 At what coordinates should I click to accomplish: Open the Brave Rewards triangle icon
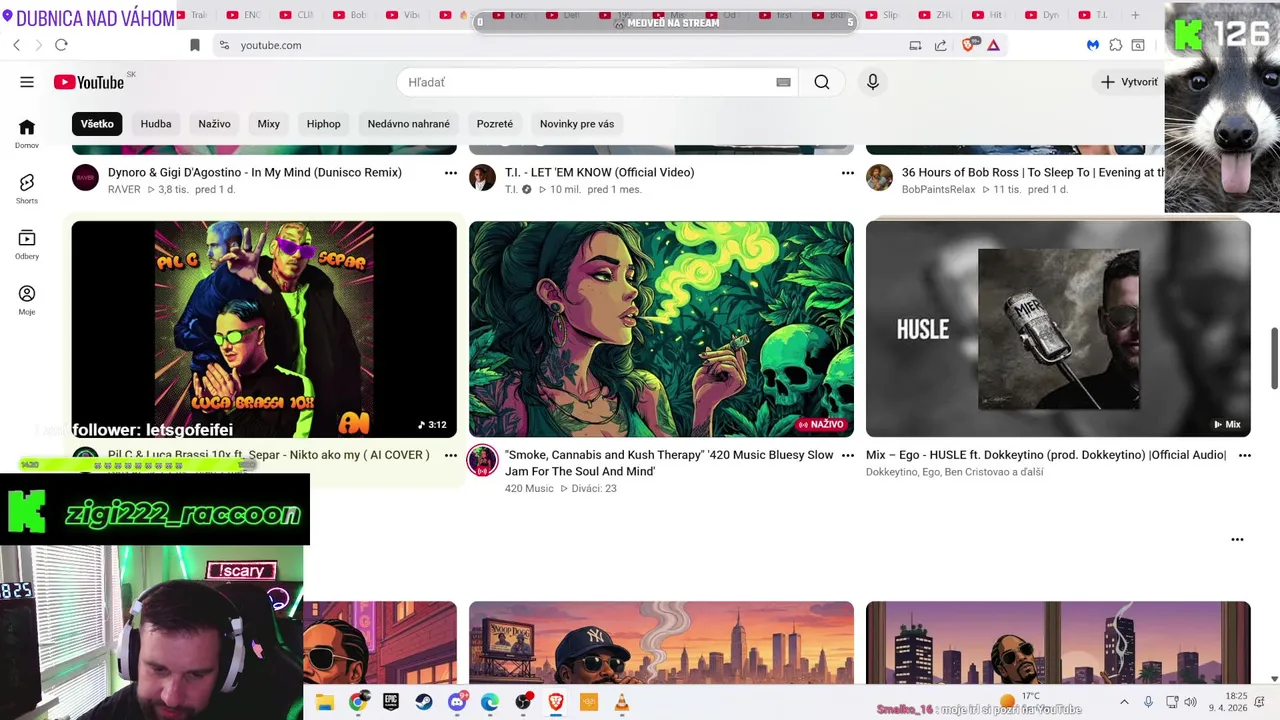[x=993, y=45]
